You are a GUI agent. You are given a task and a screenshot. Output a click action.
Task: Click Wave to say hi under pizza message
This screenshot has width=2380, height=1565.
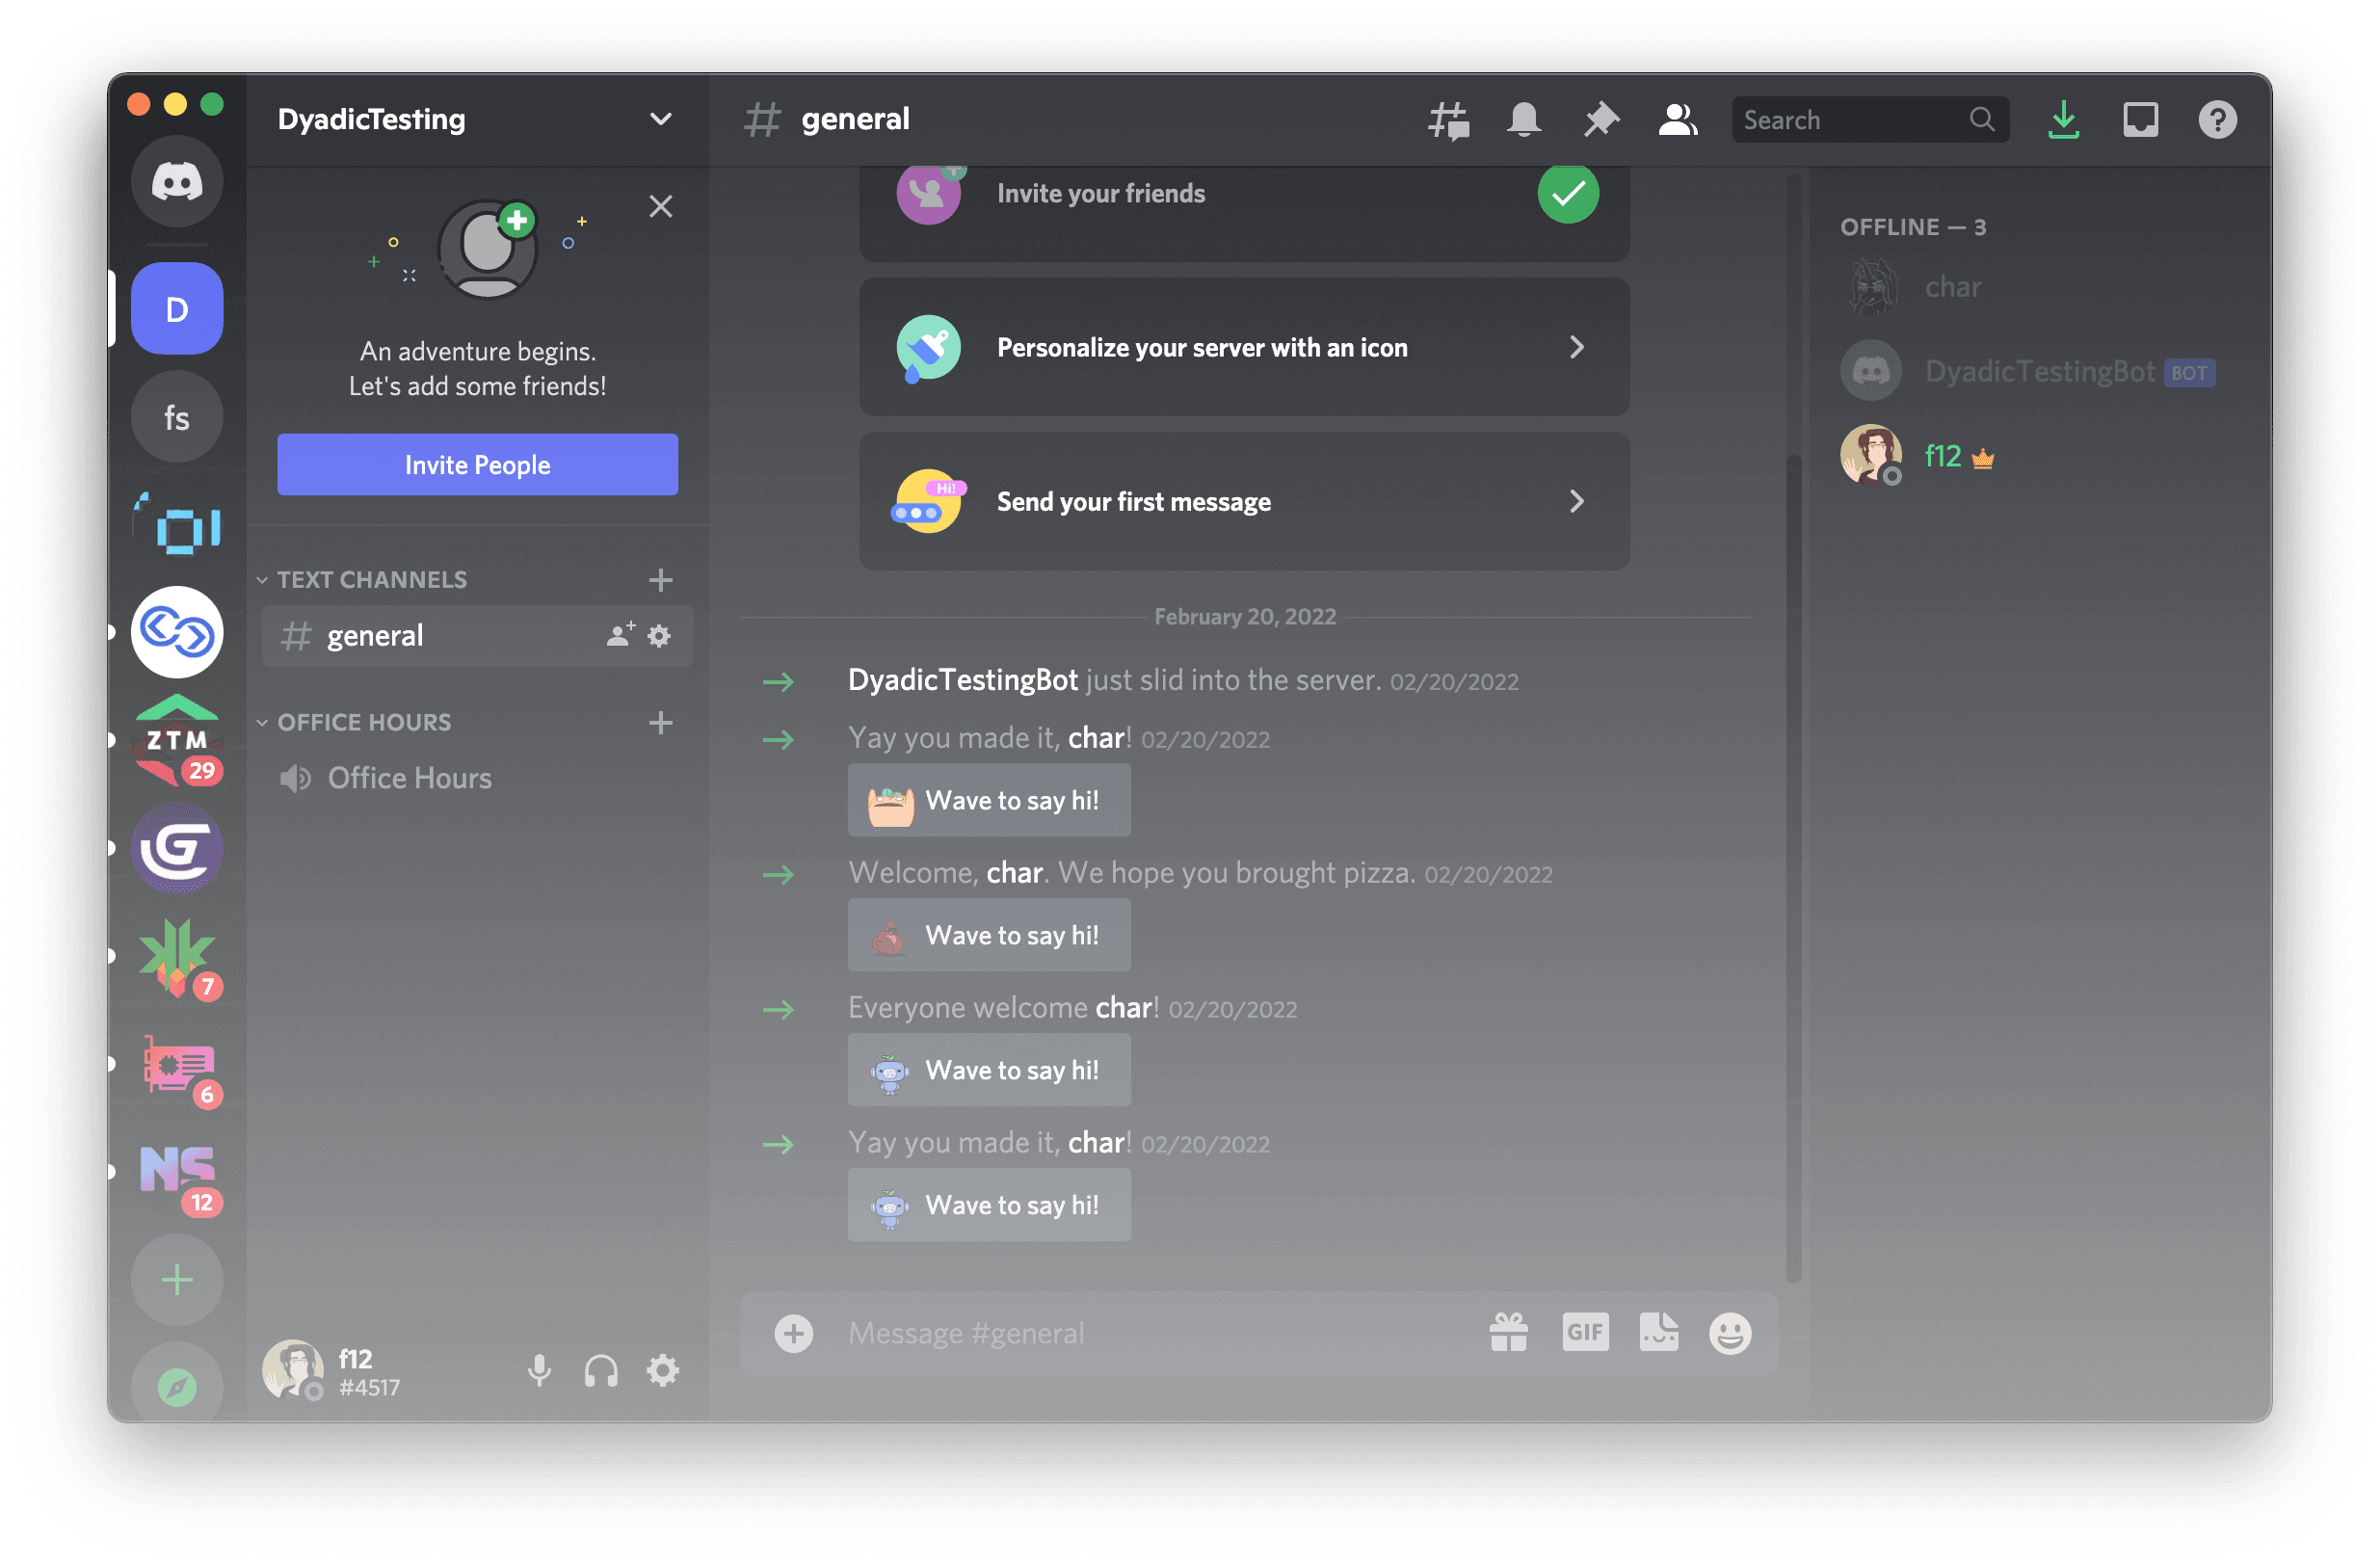(x=990, y=936)
